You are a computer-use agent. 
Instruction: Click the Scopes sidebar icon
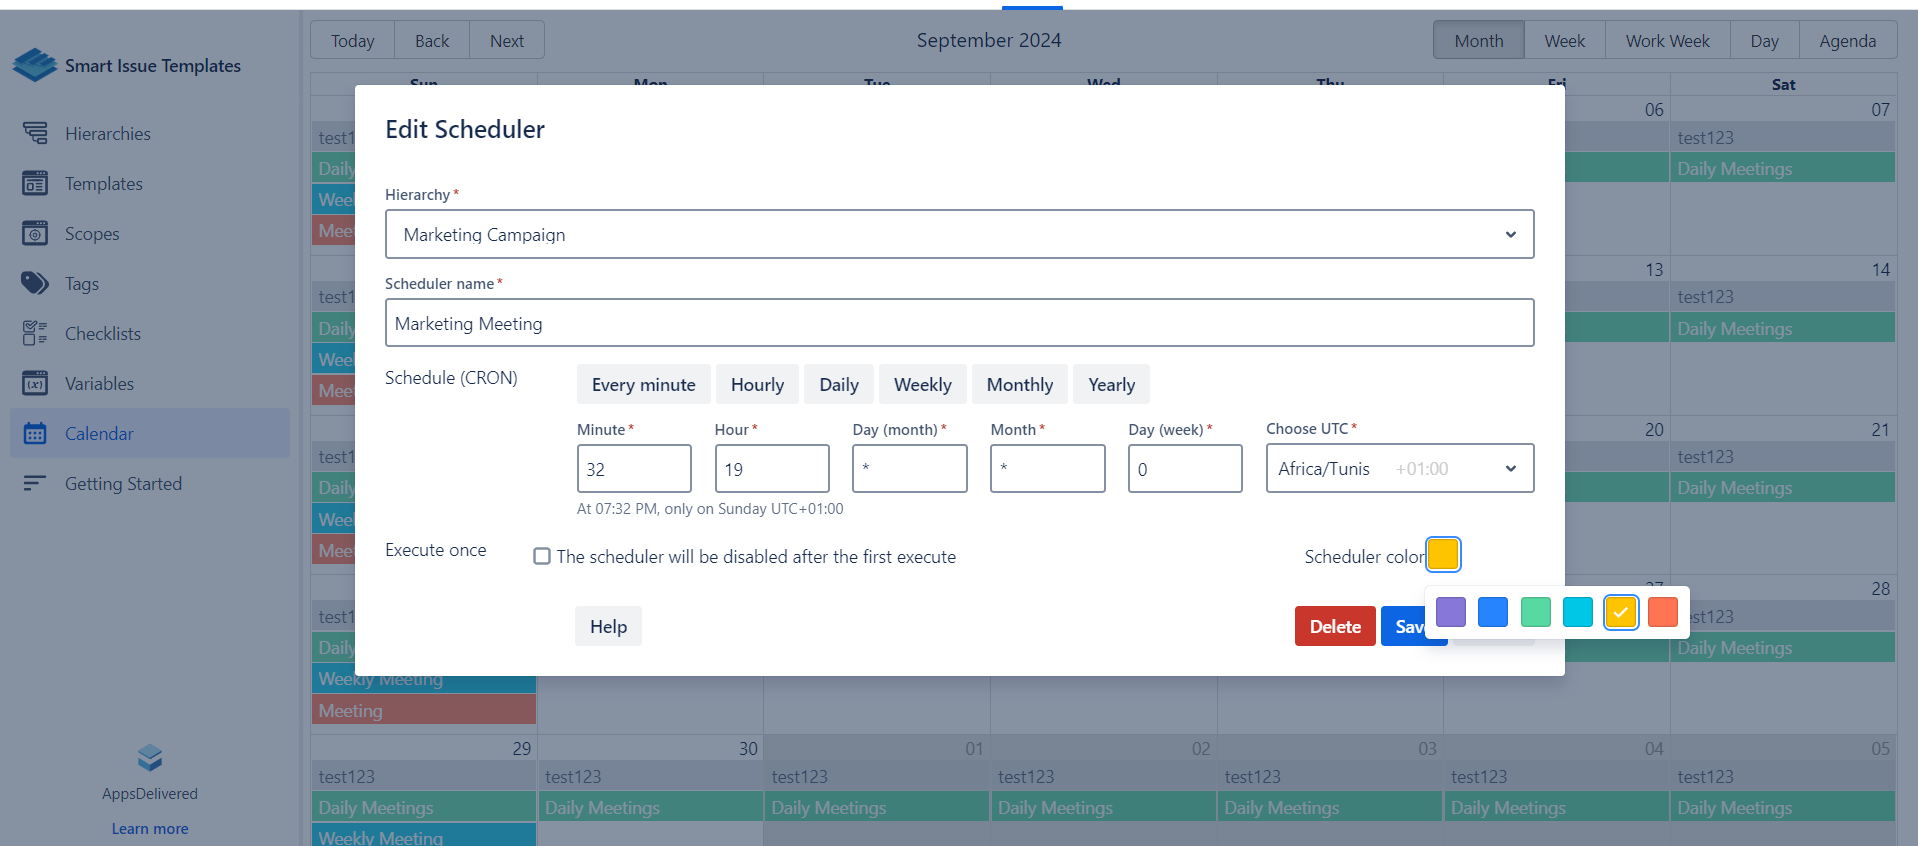[35, 233]
